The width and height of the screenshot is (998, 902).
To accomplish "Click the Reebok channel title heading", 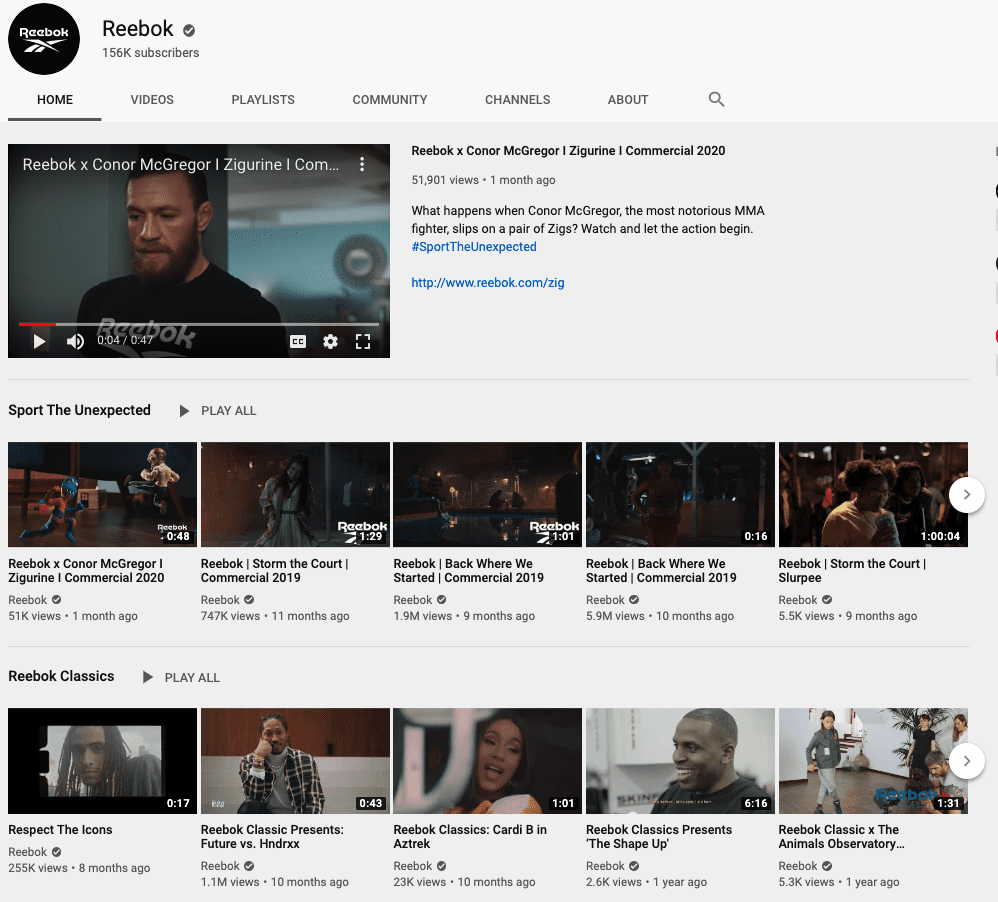I will (x=137, y=29).
